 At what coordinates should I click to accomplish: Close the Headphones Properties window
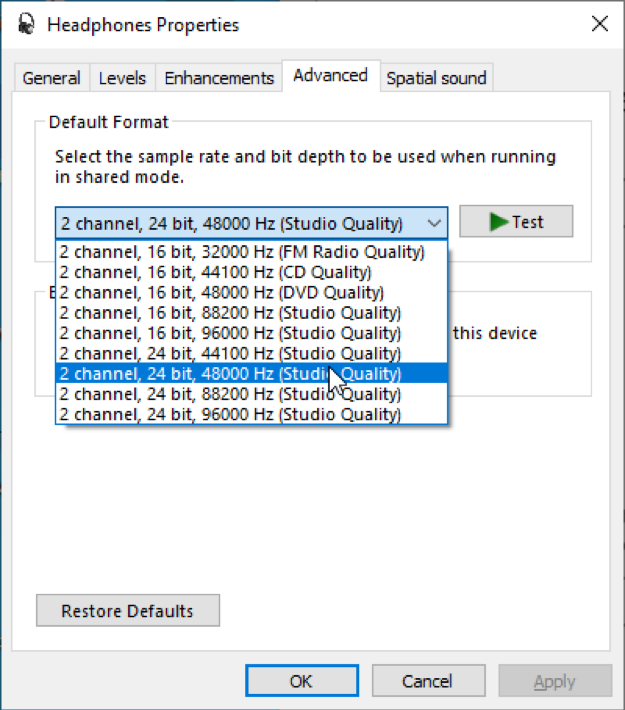pos(599,24)
